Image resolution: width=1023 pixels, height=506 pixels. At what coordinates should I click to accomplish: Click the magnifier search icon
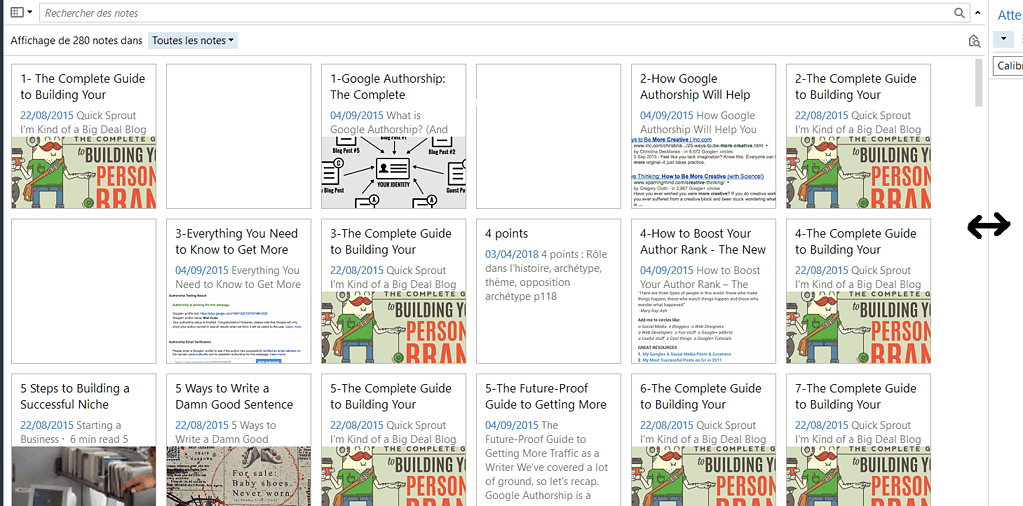click(960, 13)
